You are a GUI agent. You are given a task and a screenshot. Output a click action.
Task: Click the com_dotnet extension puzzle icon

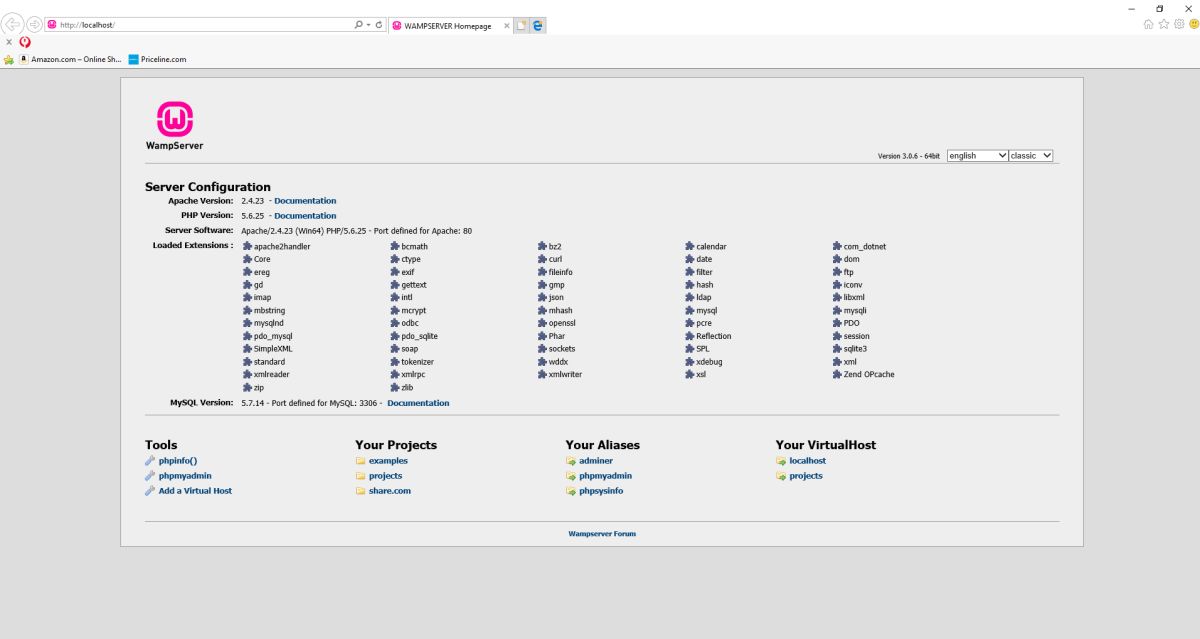coord(837,246)
